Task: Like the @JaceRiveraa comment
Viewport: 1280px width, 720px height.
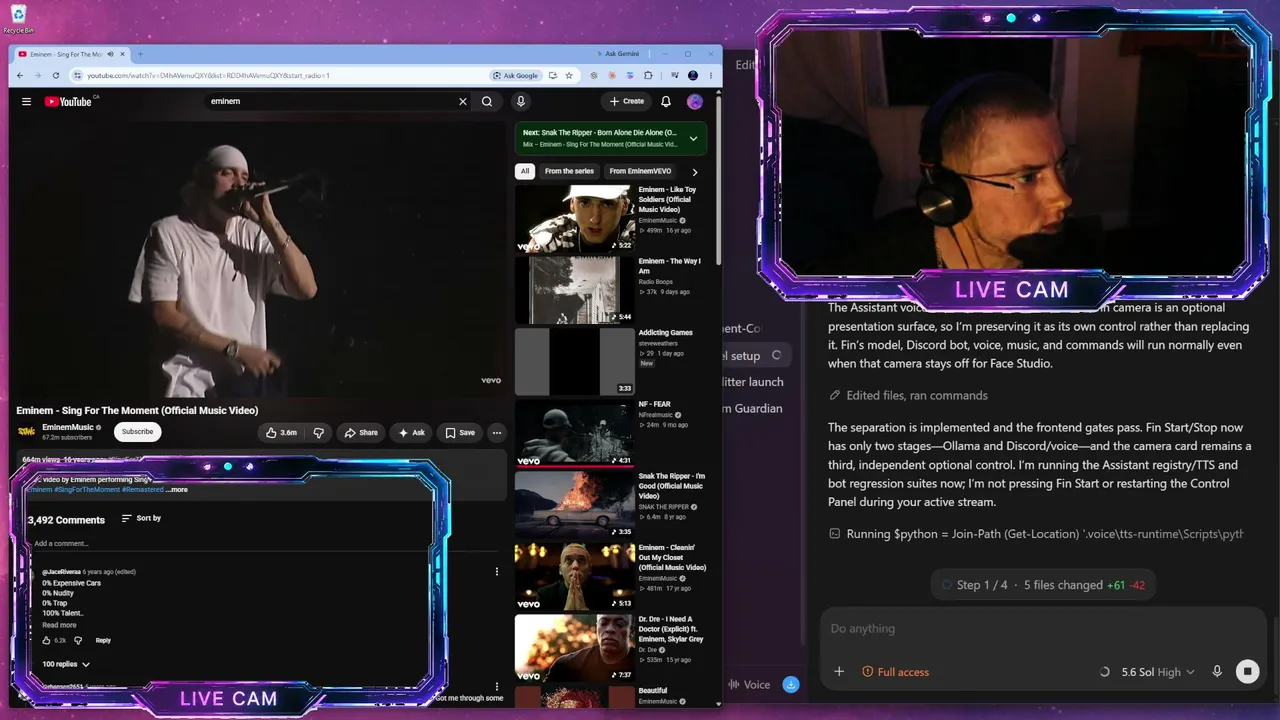Action: point(47,640)
